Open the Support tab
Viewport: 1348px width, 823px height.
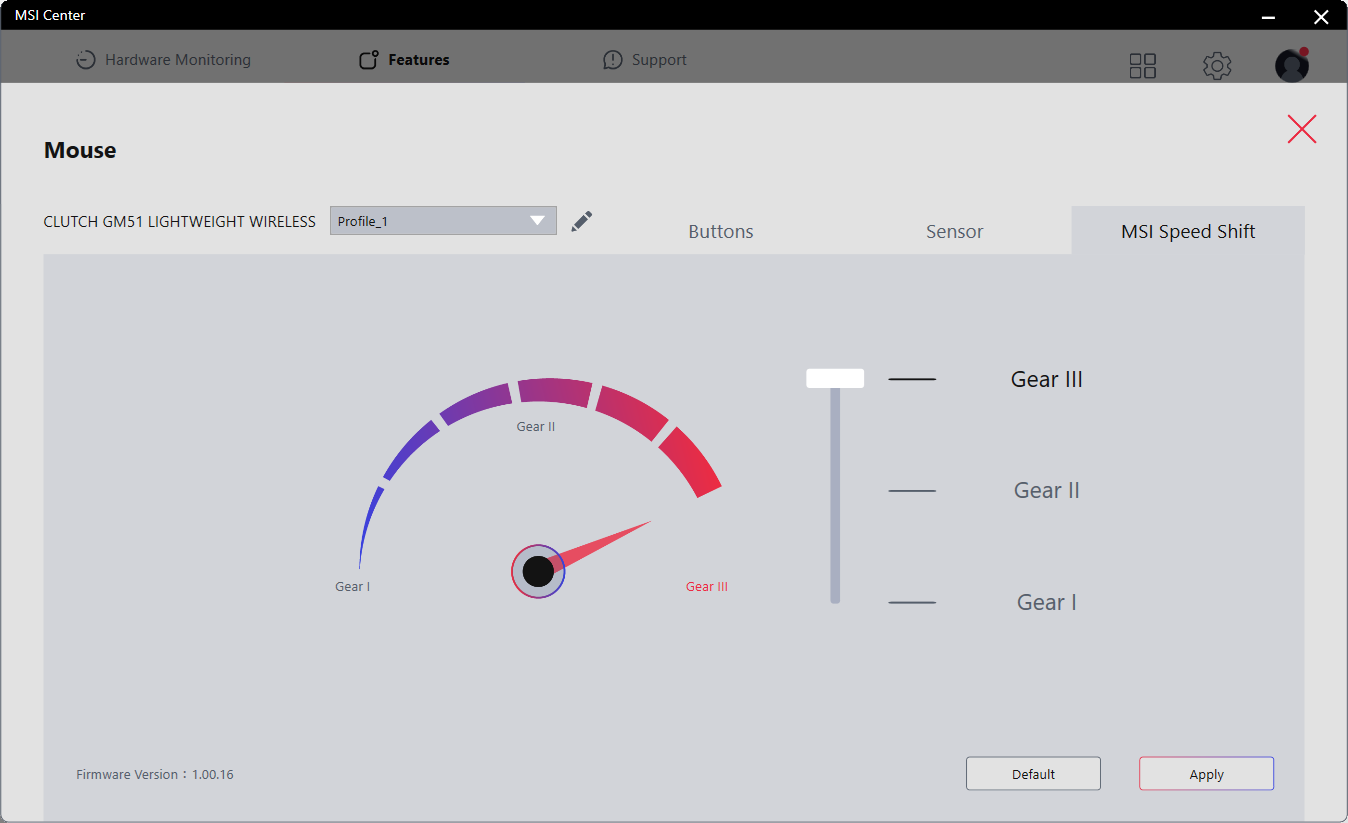point(644,60)
